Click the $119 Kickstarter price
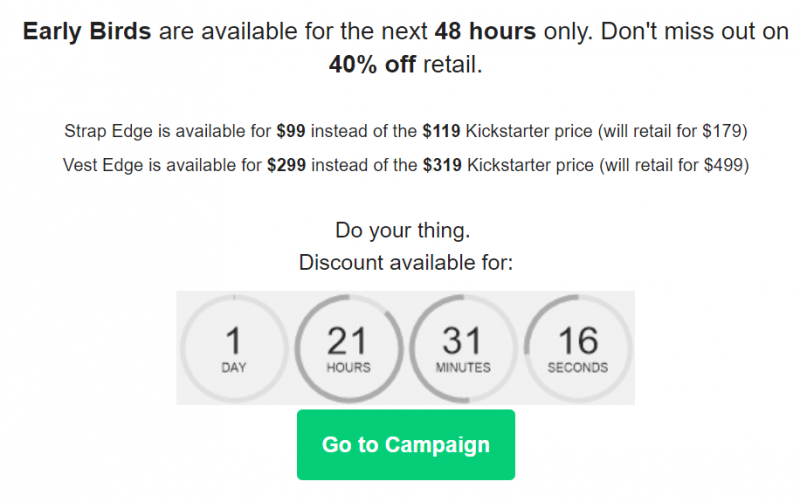The height and width of the screenshot is (502, 800). [442, 131]
